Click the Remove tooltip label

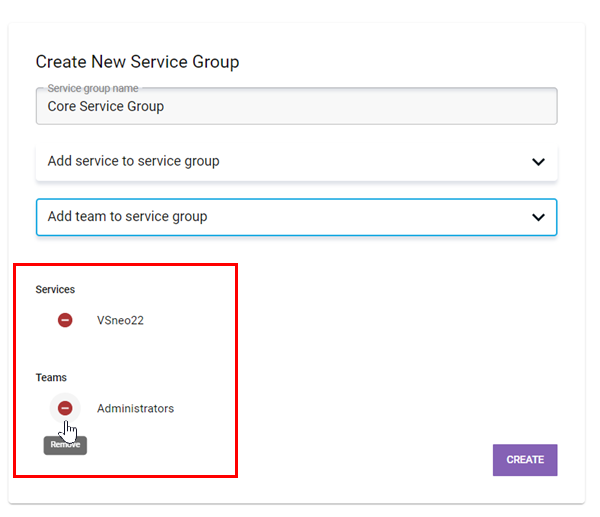point(65,445)
